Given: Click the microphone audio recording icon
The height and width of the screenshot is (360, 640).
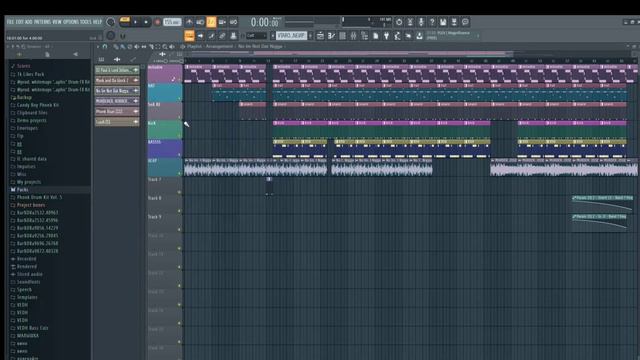Looking at the screenshot, I should coord(421,22).
